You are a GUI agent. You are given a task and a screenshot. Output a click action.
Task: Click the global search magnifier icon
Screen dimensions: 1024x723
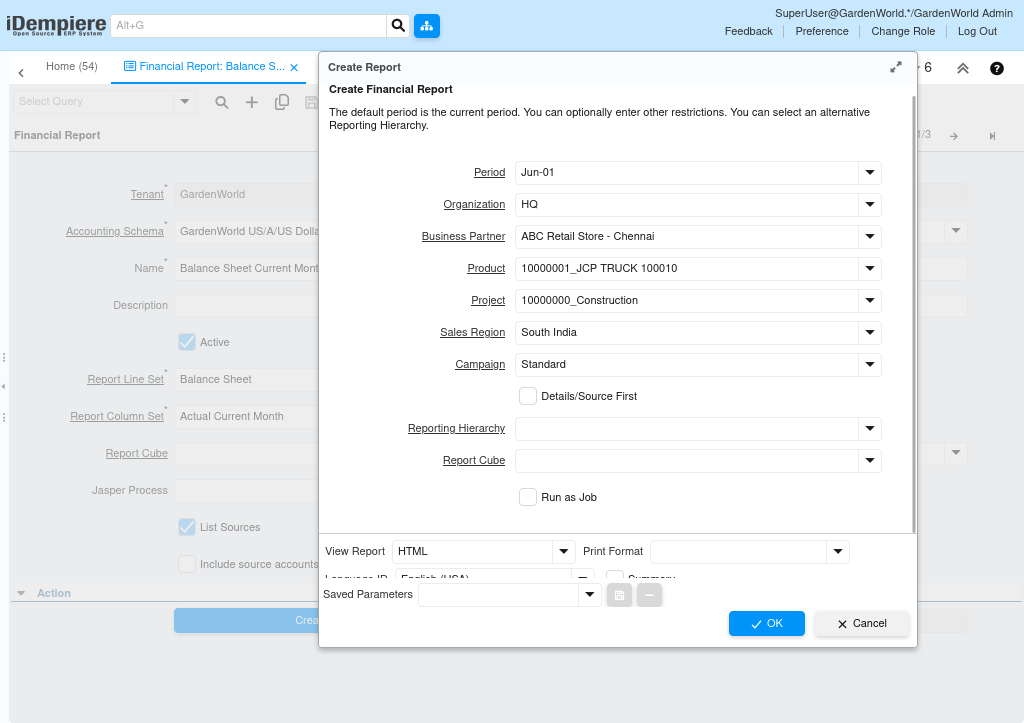398,25
